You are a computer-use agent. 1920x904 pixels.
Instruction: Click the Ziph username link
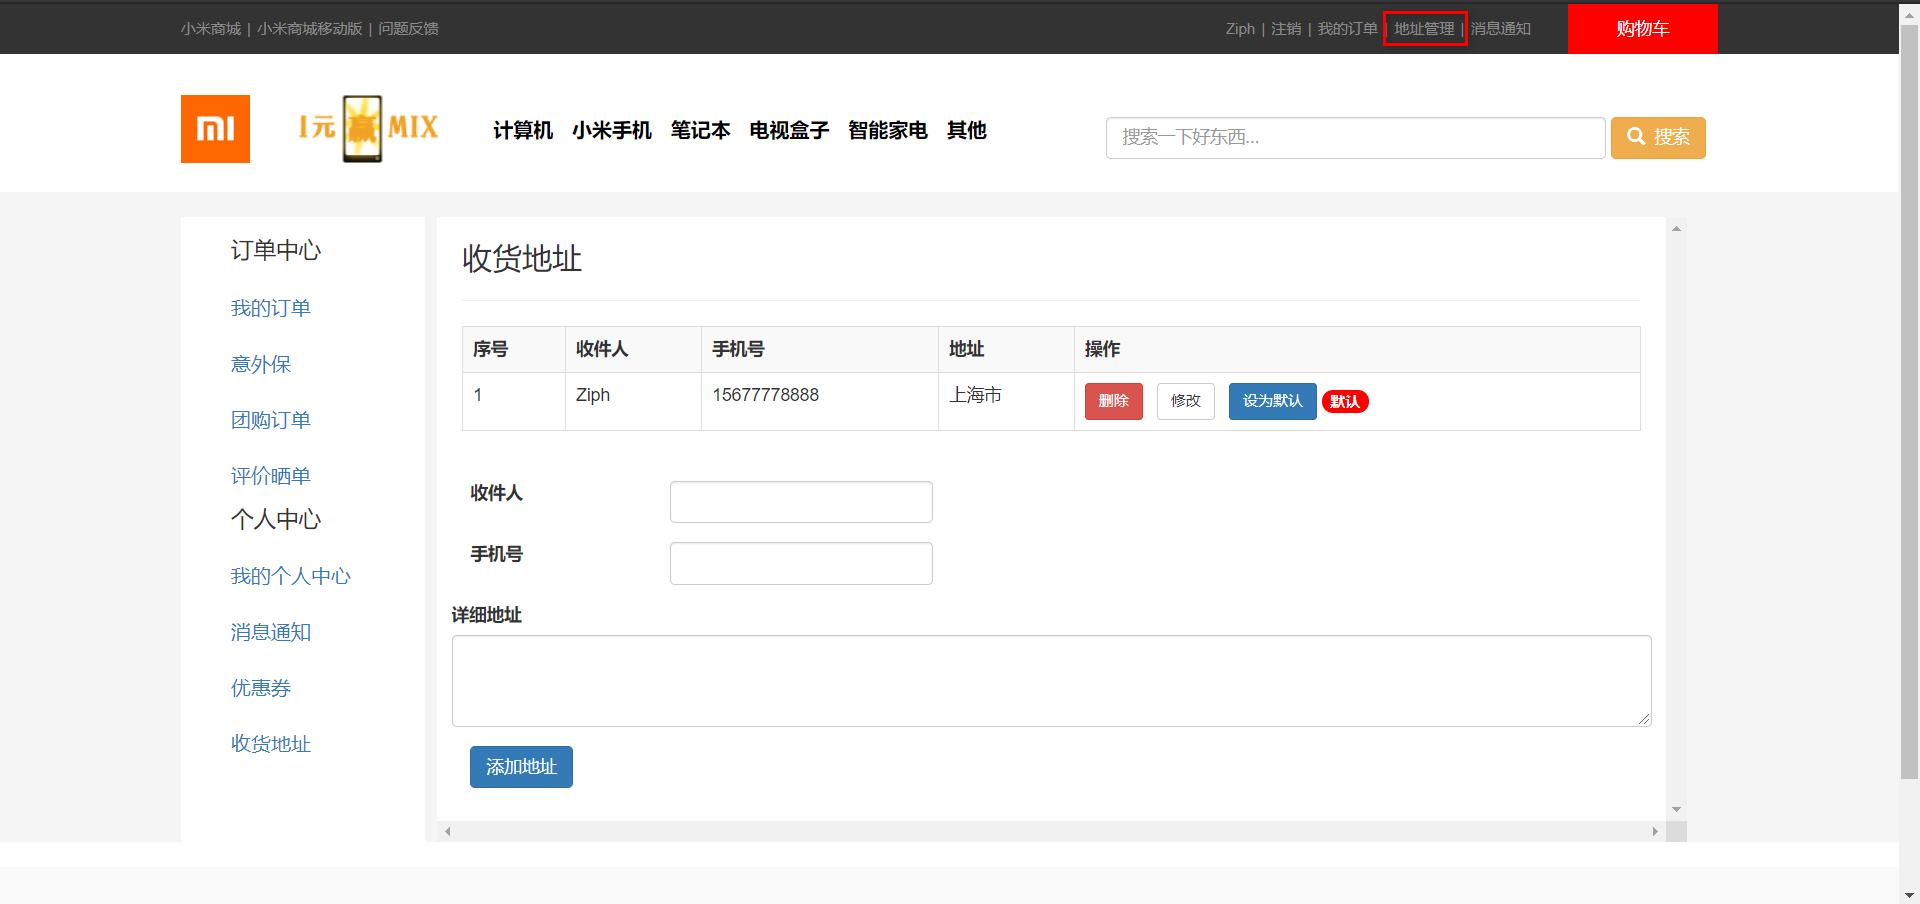pos(1240,29)
